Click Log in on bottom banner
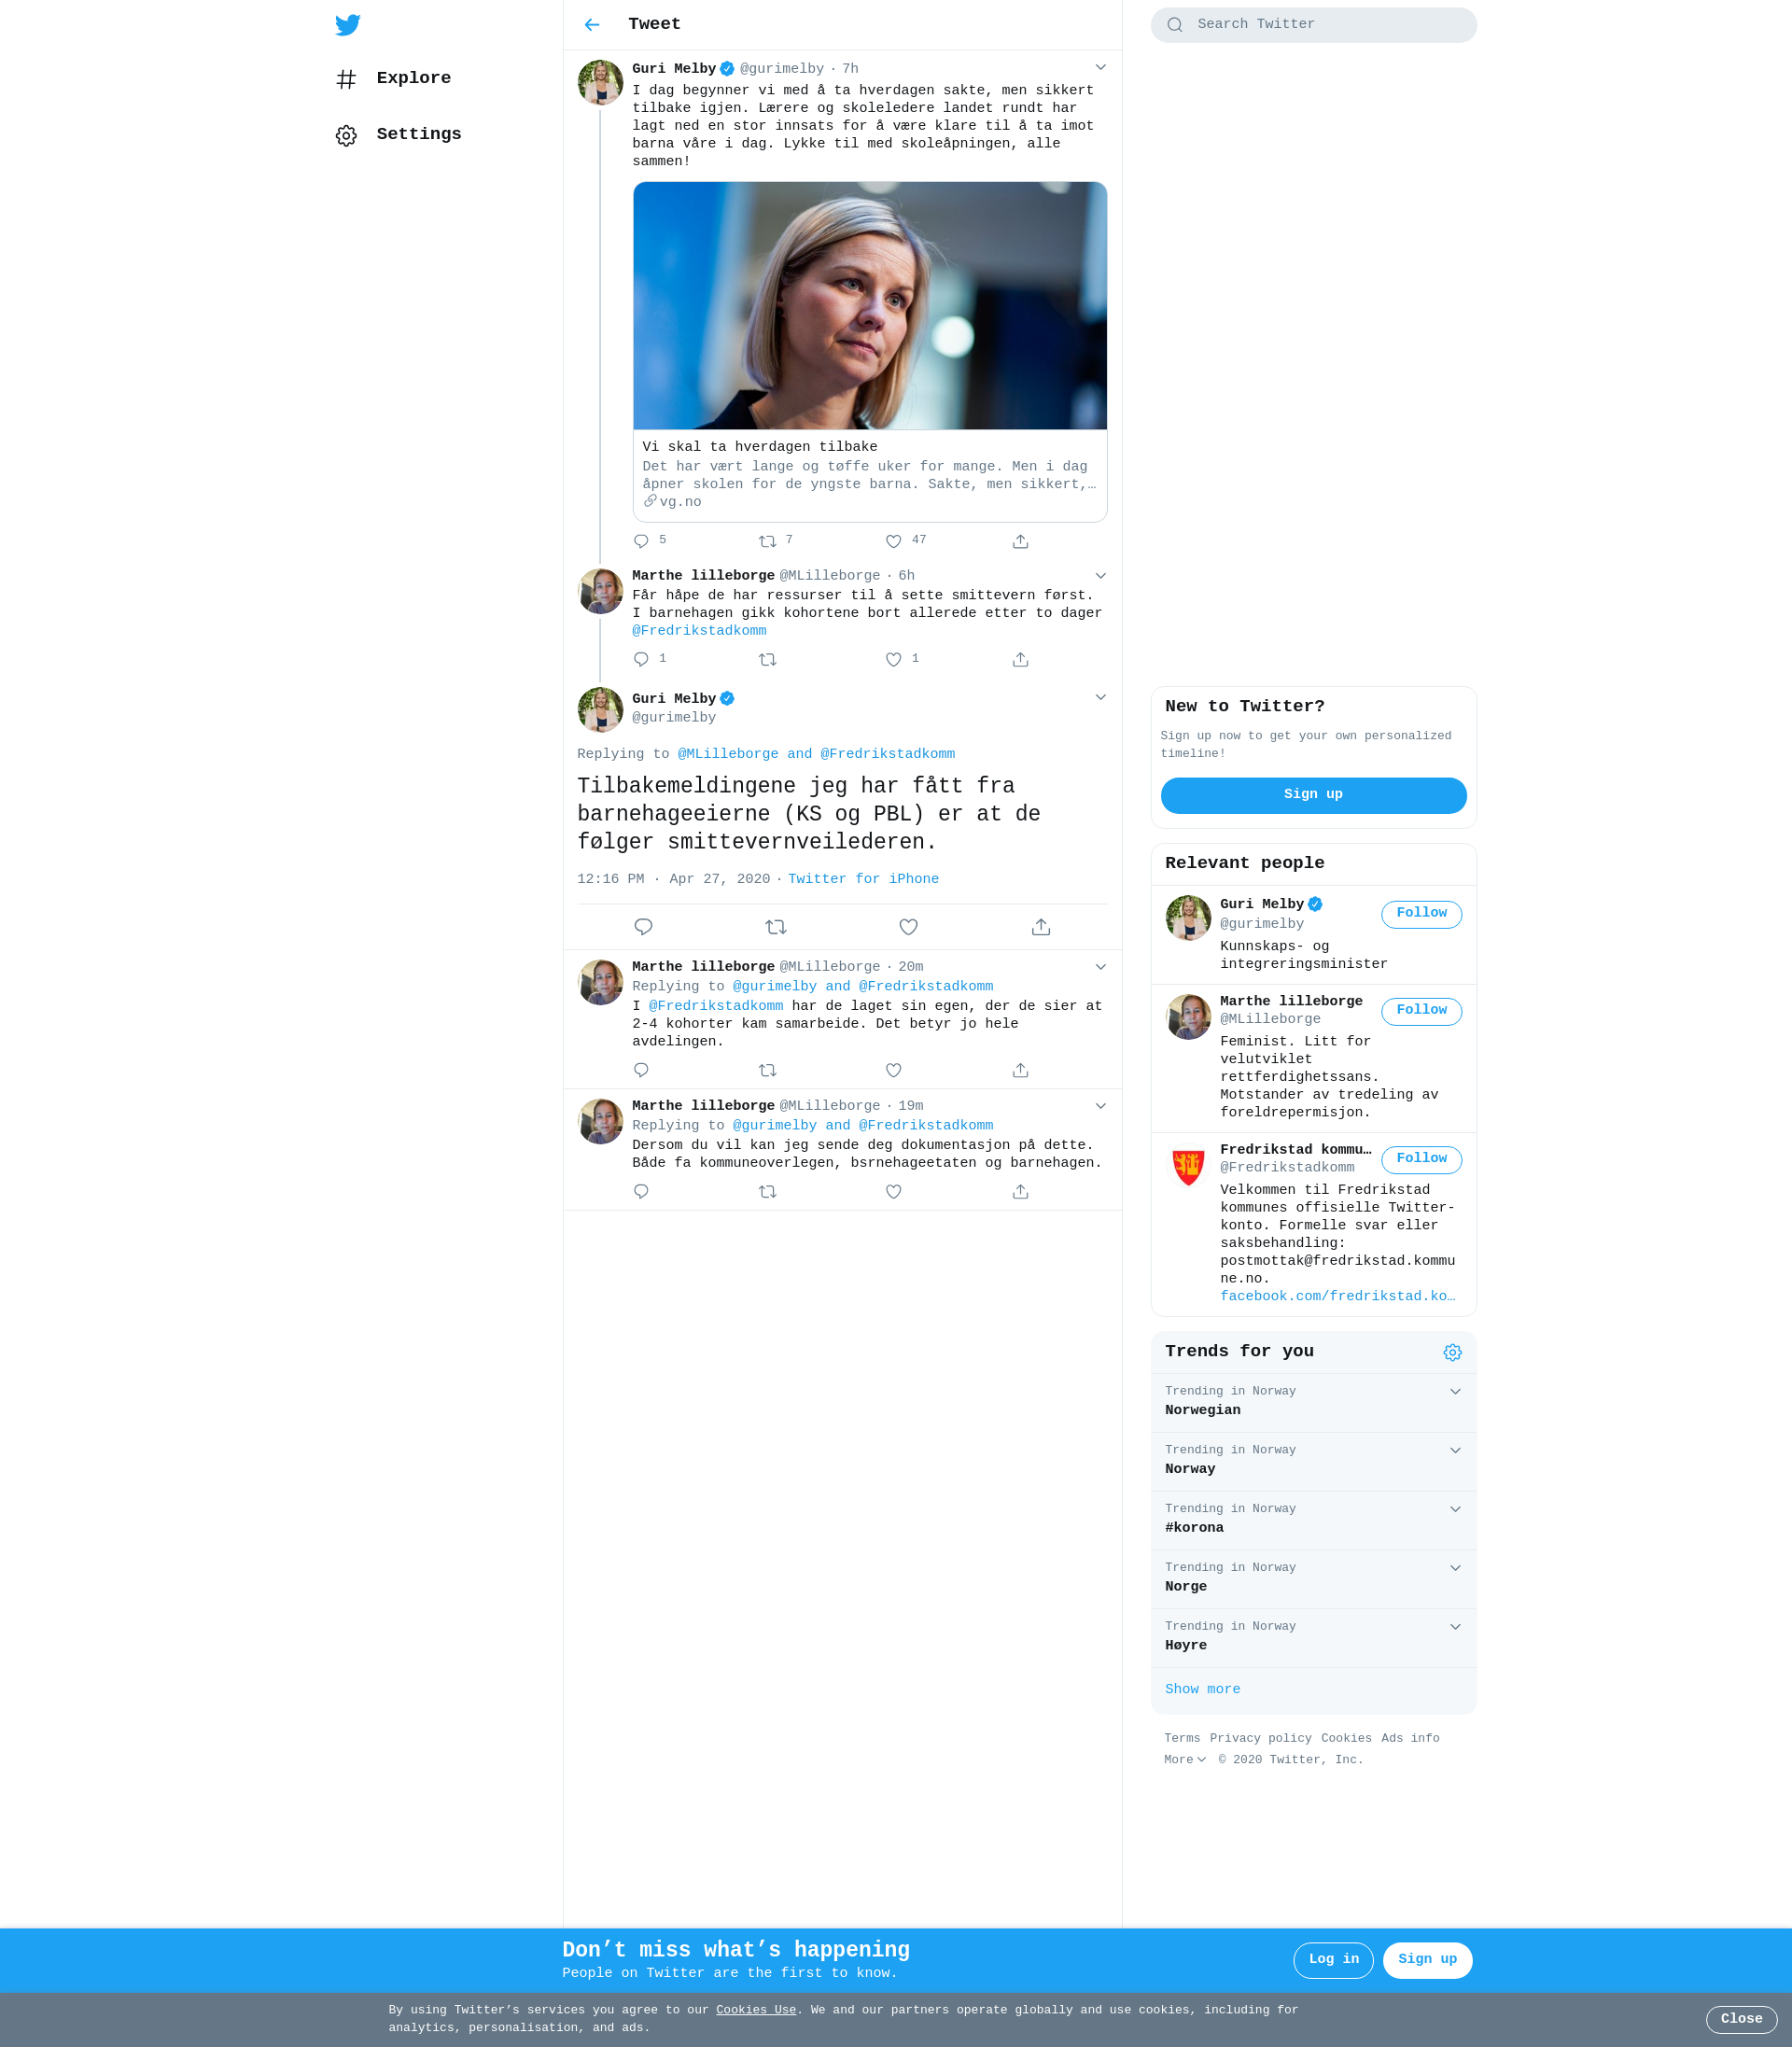 tap(1333, 1960)
